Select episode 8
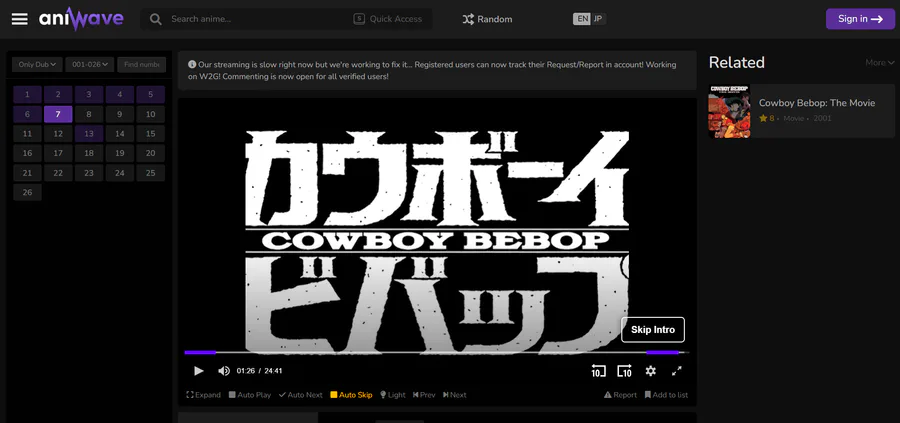This screenshot has height=423, width=900. pyautogui.click(x=89, y=114)
